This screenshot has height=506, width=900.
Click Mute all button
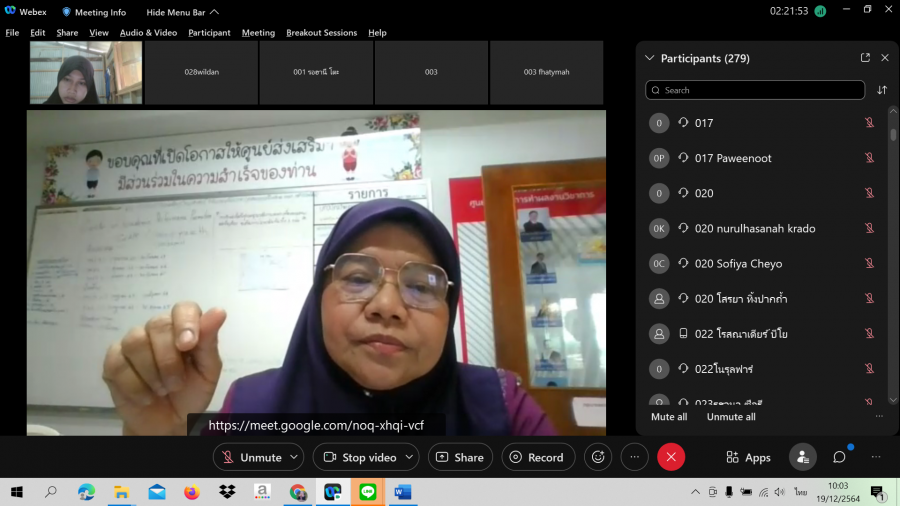(669, 417)
